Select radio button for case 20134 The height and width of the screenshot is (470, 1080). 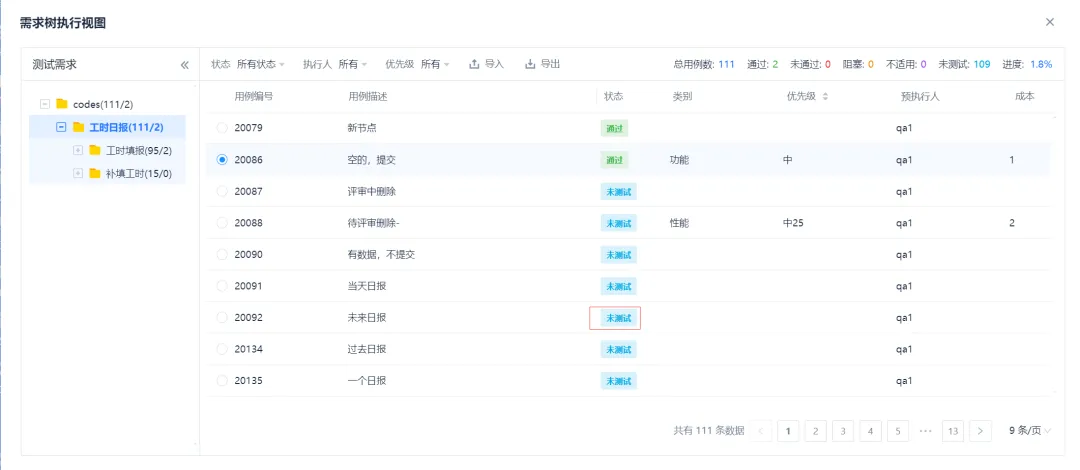click(x=222, y=349)
